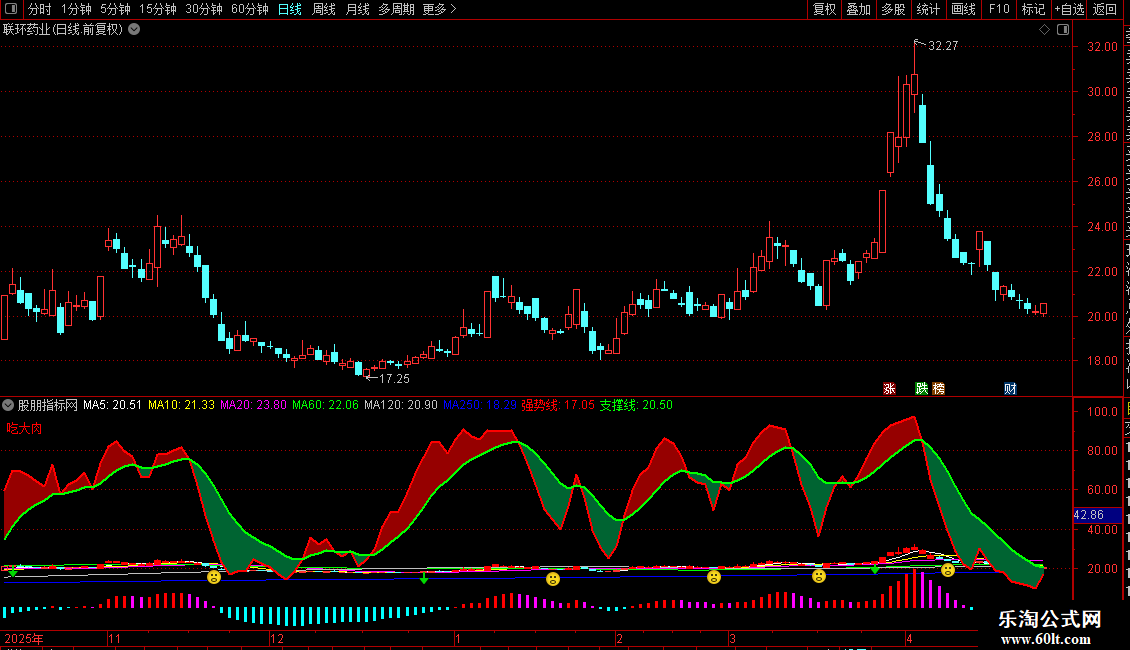Click the 42.86 current value tag
Screen dimensions: 1130x650
coord(1097,515)
